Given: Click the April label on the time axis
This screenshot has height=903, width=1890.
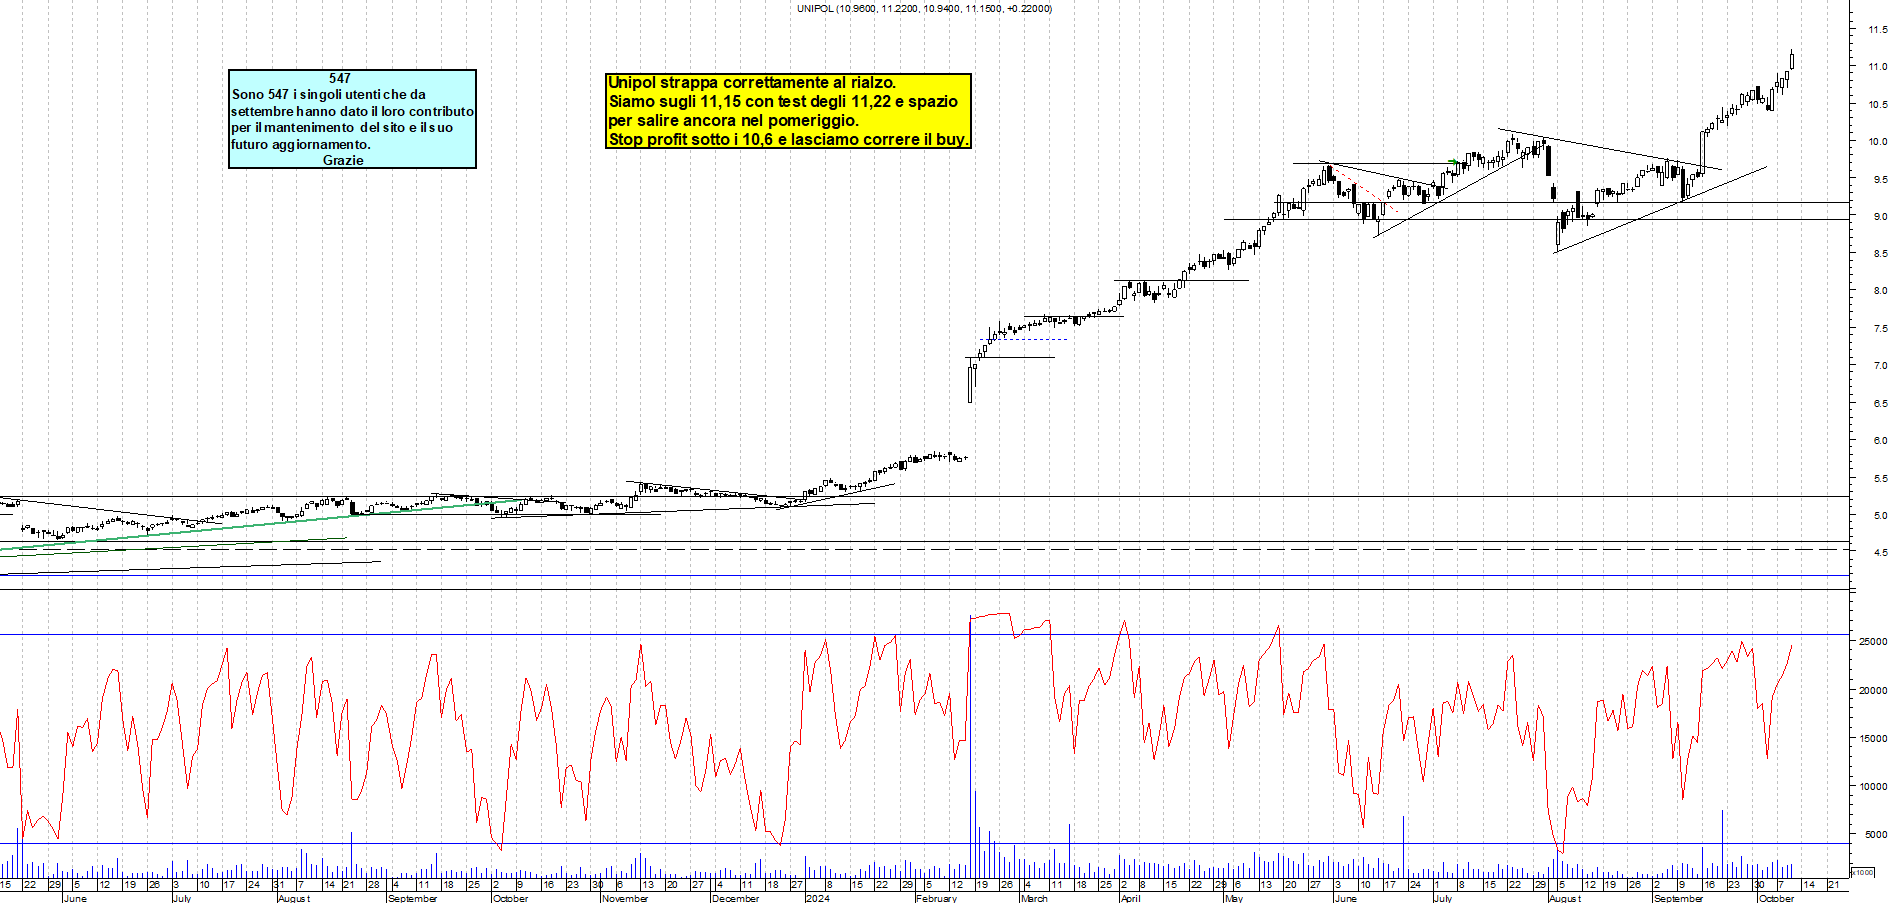Looking at the screenshot, I should coord(1130,898).
